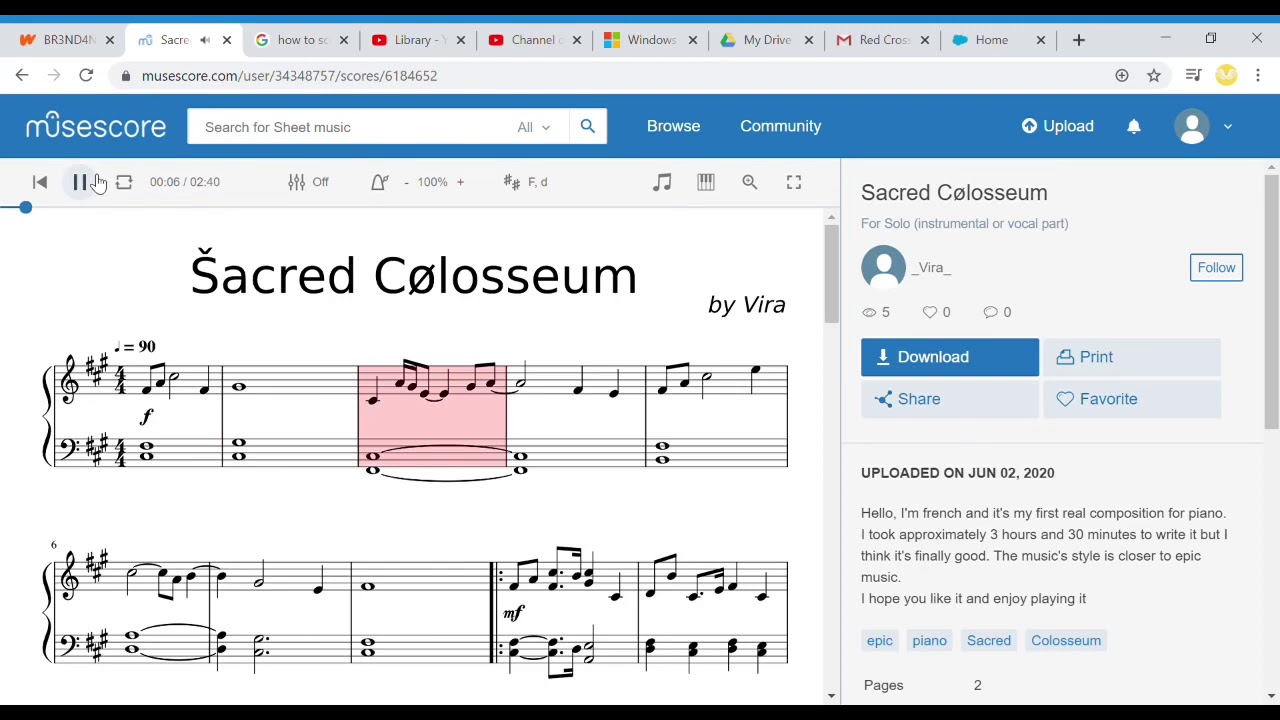Click the comments count icon
This screenshot has height=720, width=1280.
990,312
